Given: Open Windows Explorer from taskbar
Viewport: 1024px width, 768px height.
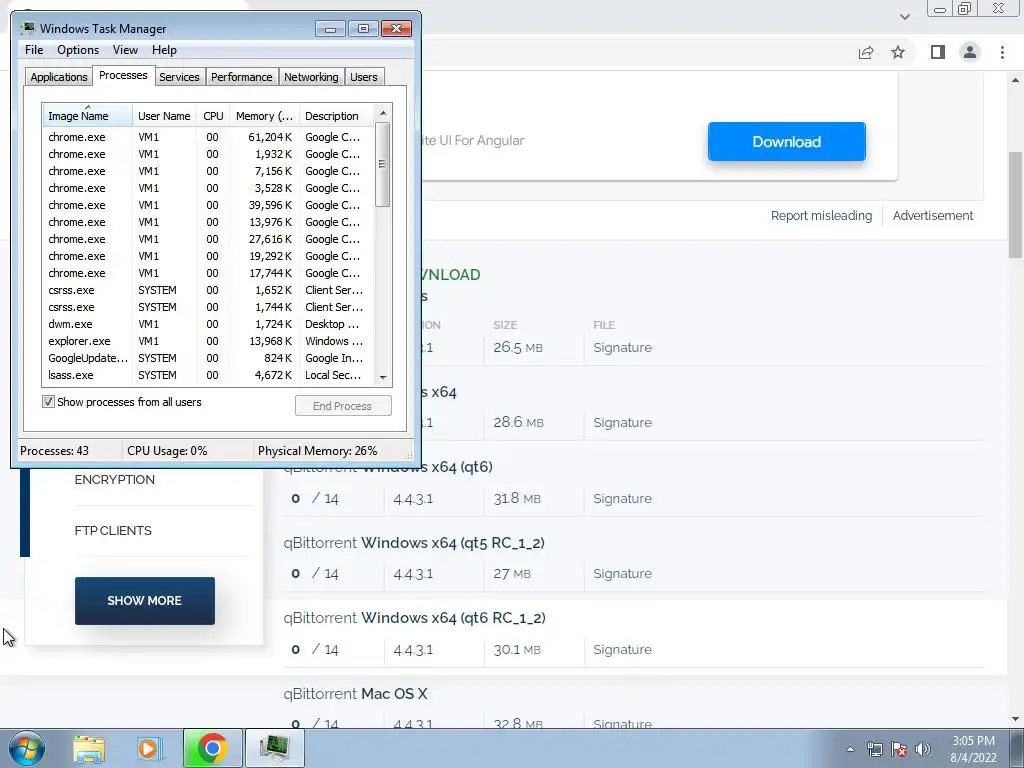Looking at the screenshot, I should tap(89, 748).
